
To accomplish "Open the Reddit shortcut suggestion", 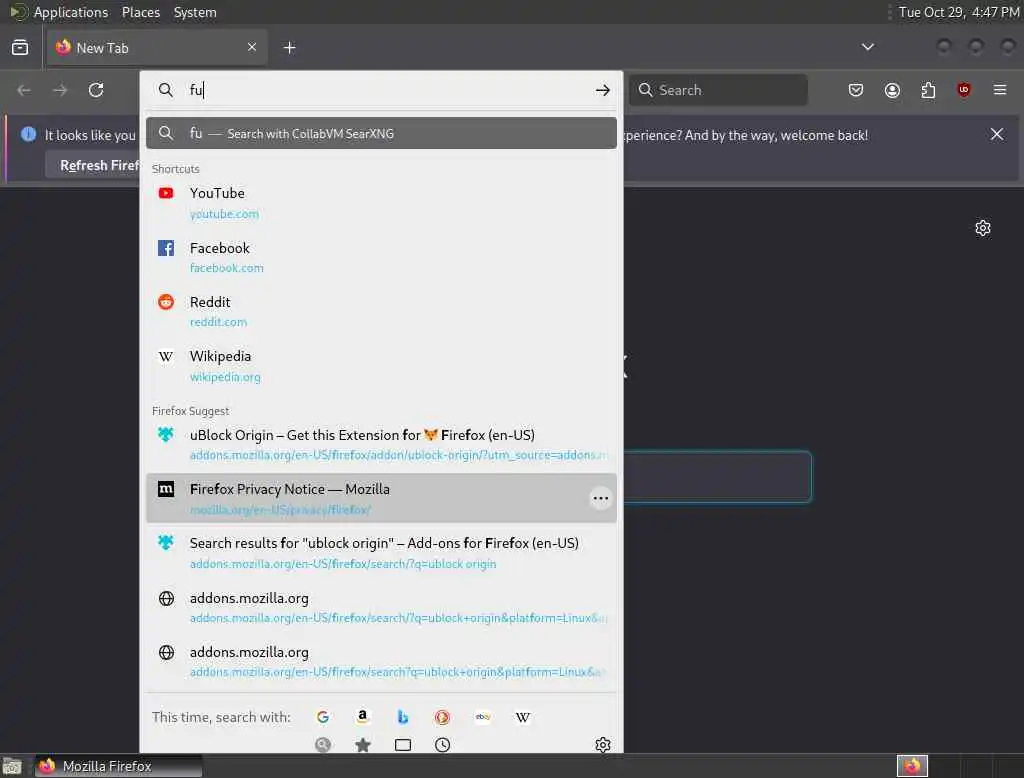I will (x=381, y=312).
